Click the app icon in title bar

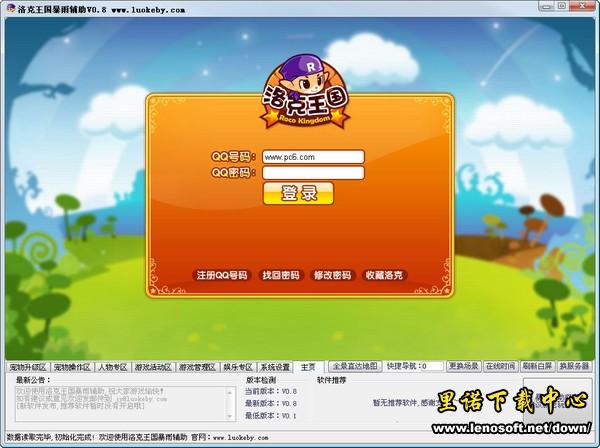11,8
